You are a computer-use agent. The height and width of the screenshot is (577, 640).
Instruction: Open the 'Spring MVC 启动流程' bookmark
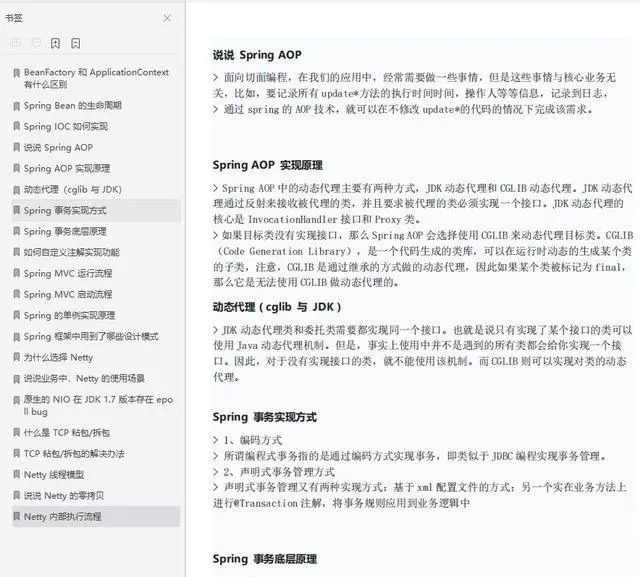tap(68, 295)
